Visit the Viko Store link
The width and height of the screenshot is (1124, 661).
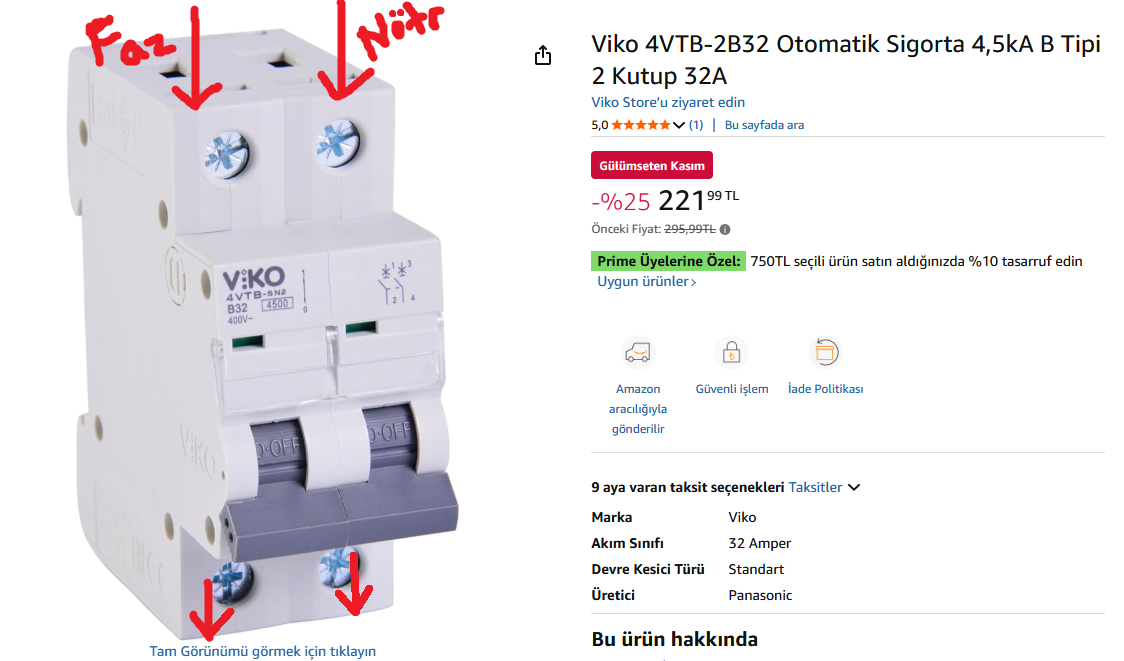pos(668,103)
